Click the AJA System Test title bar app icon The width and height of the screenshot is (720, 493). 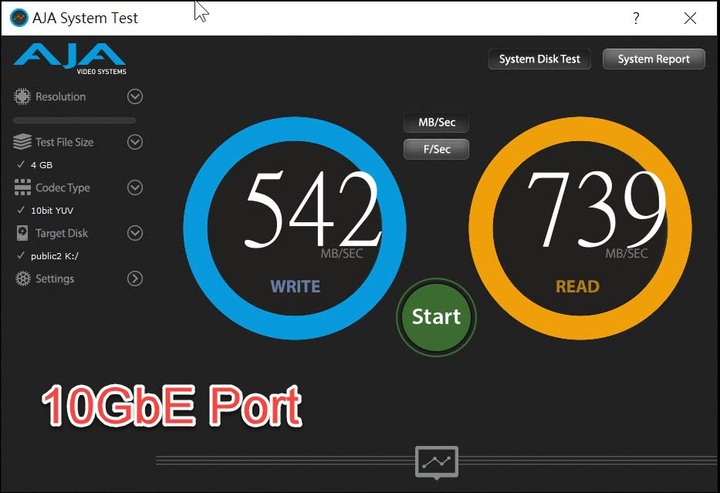coord(19,18)
